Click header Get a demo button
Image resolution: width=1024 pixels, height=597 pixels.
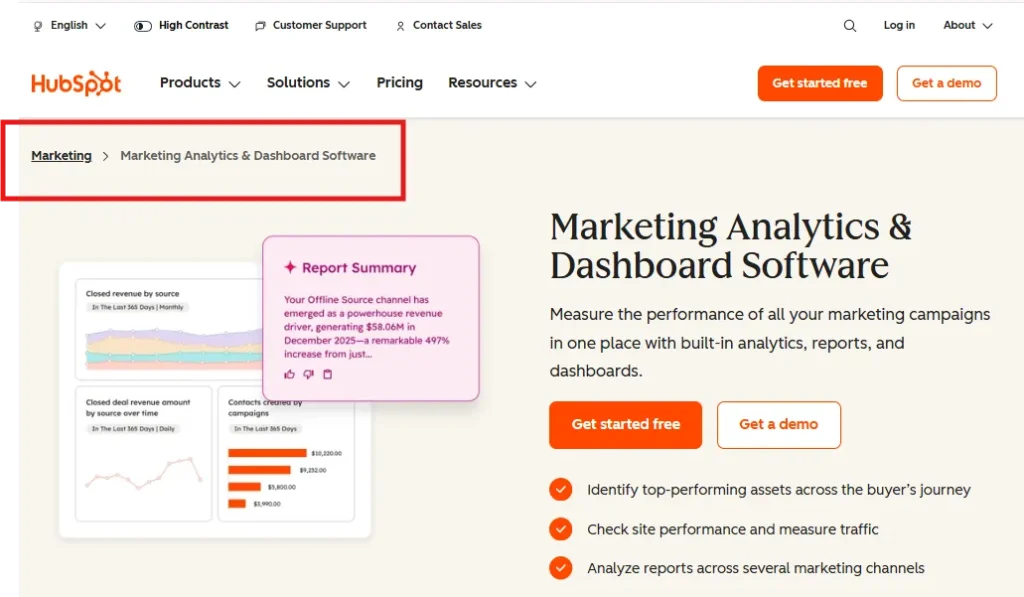coord(946,83)
